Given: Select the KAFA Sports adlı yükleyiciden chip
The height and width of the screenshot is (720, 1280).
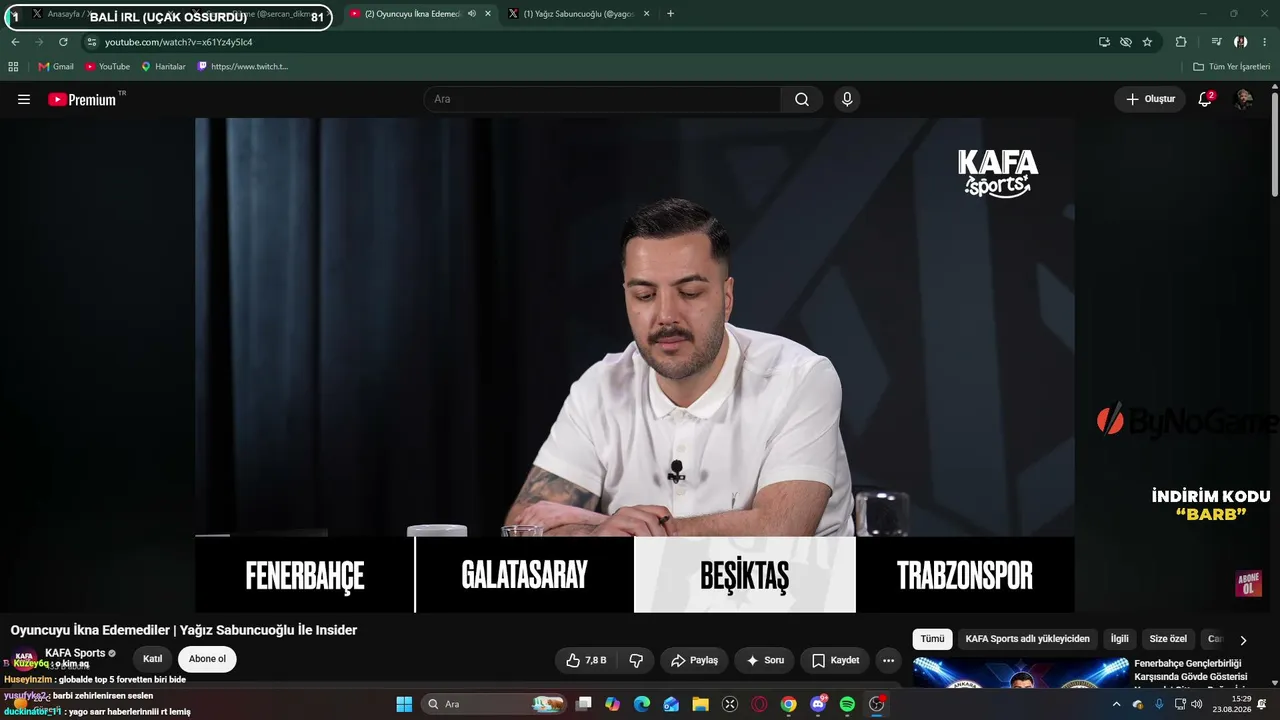Looking at the screenshot, I should click(1027, 639).
